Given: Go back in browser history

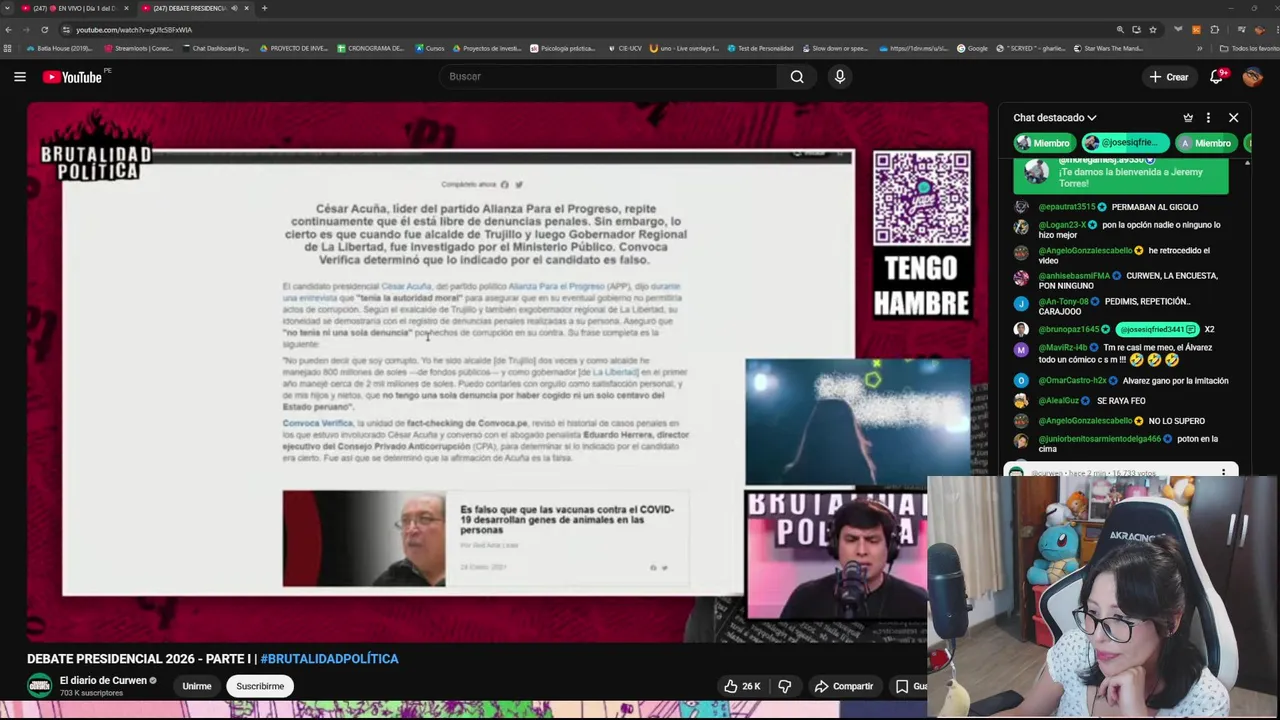Looking at the screenshot, I should [x=9, y=30].
